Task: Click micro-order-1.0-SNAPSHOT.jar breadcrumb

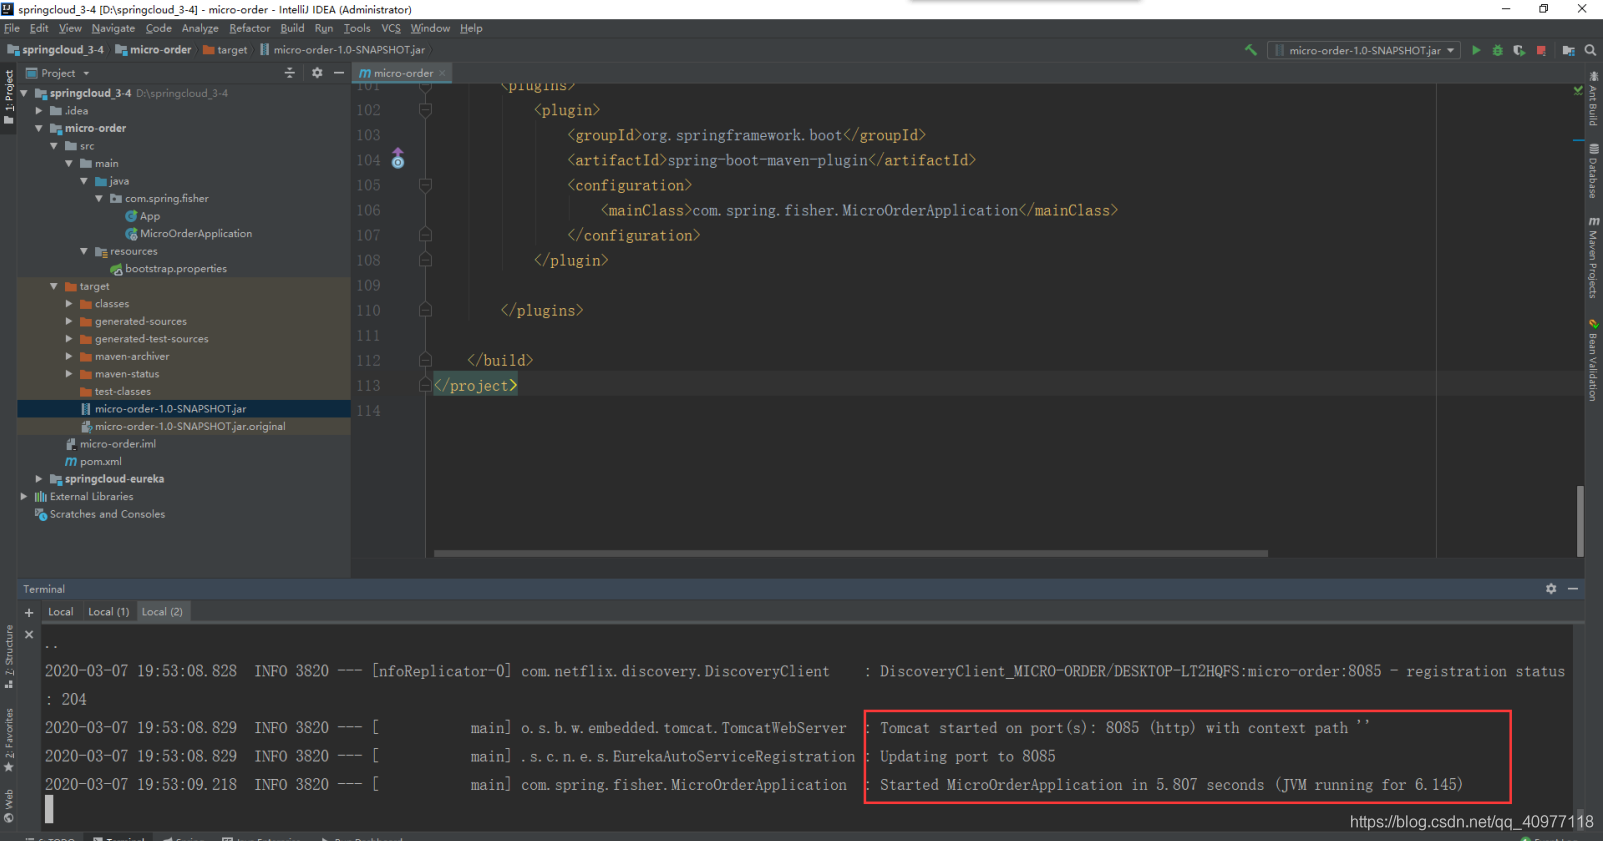Action: point(342,50)
